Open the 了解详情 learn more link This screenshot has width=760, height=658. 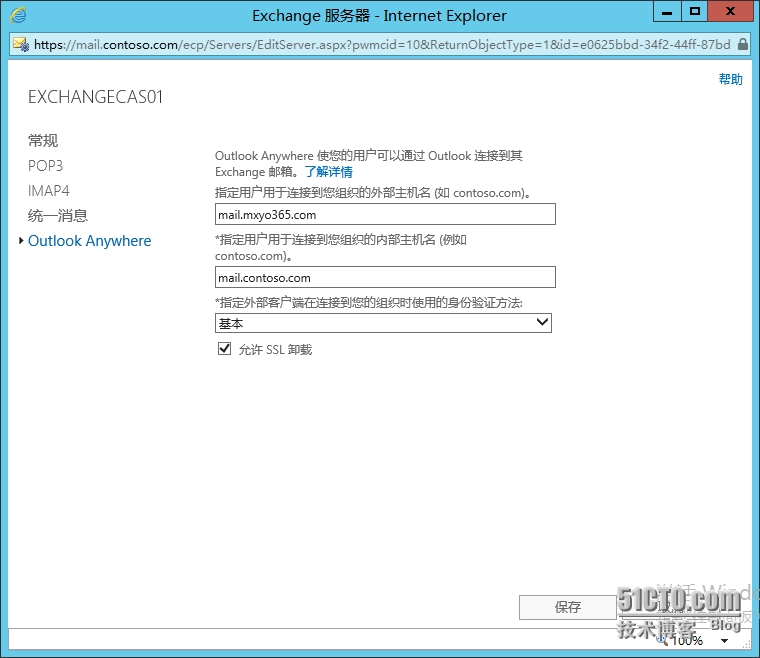(x=328, y=172)
